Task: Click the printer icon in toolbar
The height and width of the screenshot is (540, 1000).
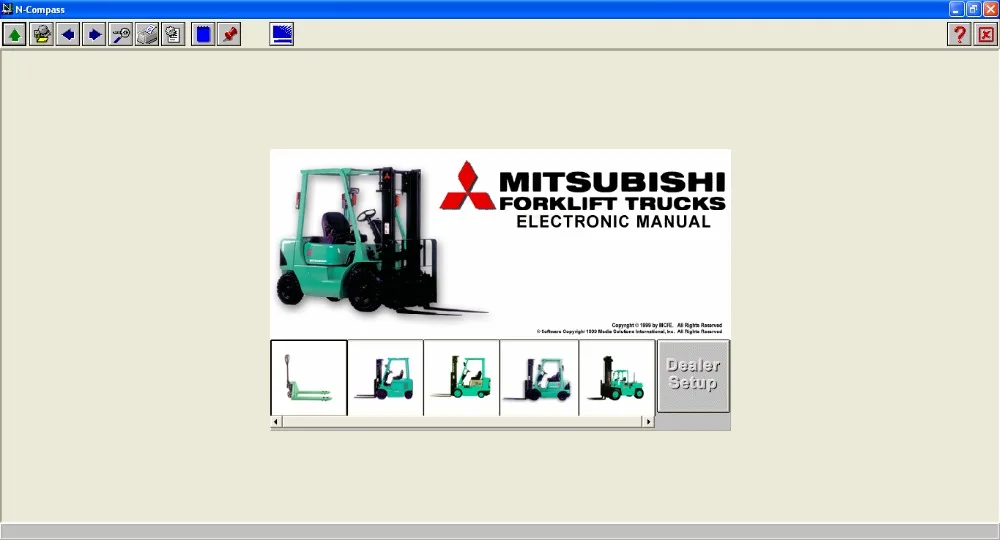Action: pyautogui.click(x=147, y=34)
